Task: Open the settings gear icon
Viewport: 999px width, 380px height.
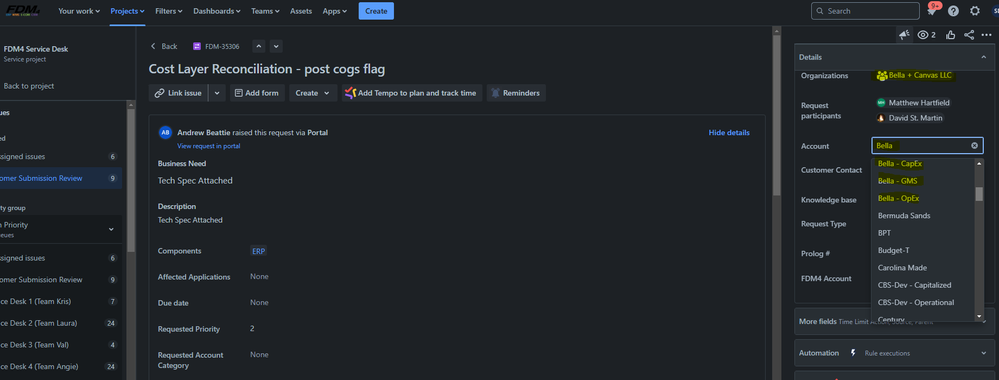Action: coord(975,11)
